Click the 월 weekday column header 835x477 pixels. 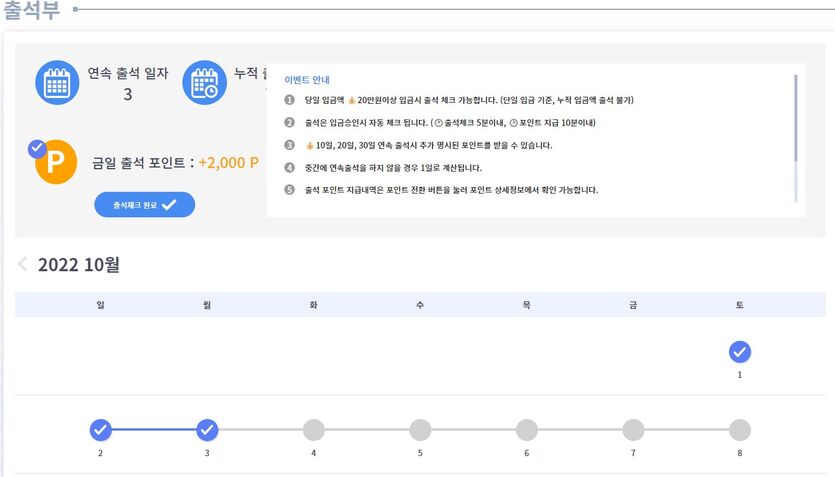pyautogui.click(x=207, y=305)
